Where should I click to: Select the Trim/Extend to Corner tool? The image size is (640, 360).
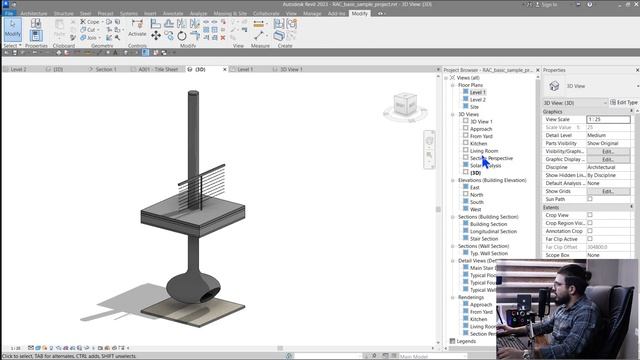195,36
